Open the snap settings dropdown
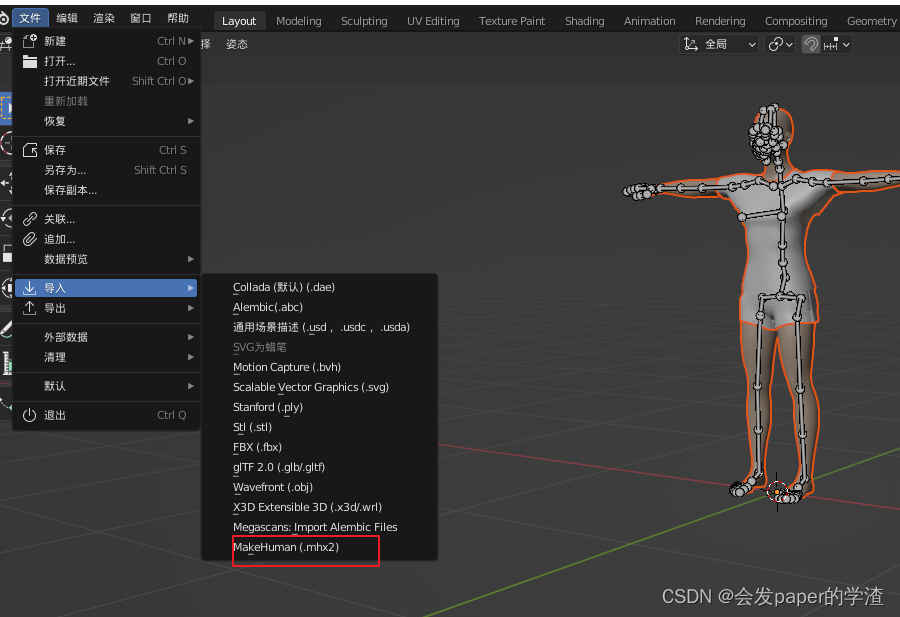The width and height of the screenshot is (900, 617). [x=836, y=44]
